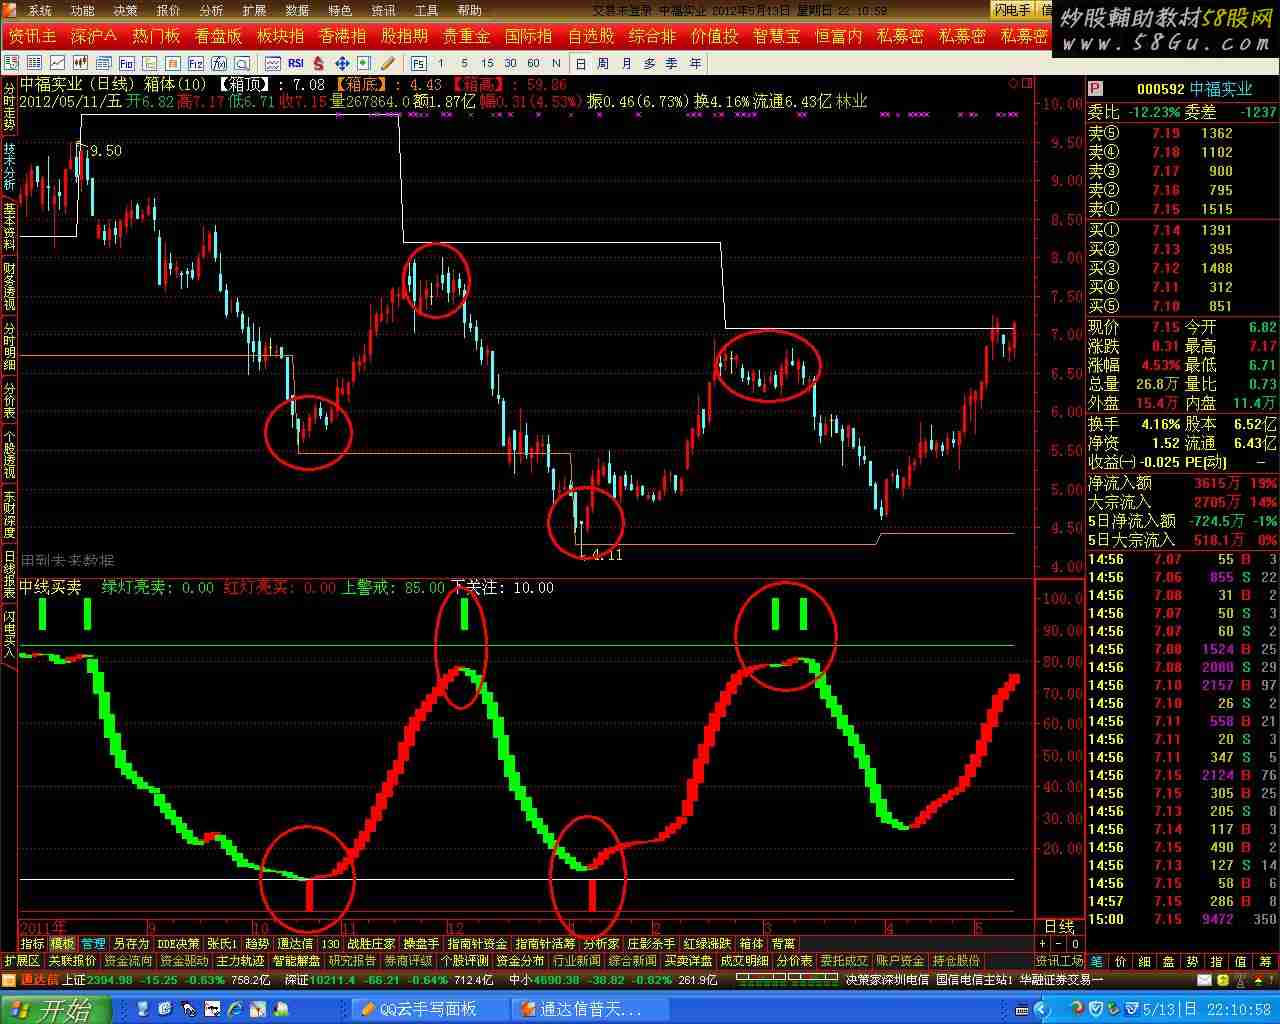This screenshot has width=1280, height=1024.
Task: Click the pencil drawing tool icon
Action: pyautogui.click(x=388, y=63)
